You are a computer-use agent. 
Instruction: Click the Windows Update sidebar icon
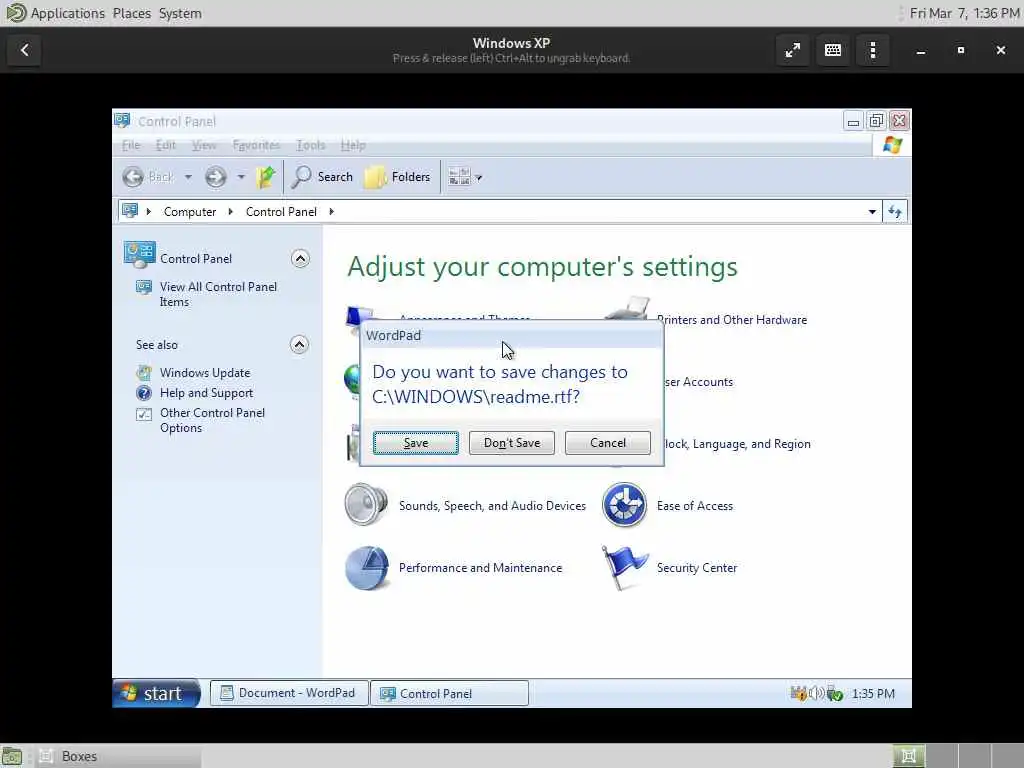[144, 373]
